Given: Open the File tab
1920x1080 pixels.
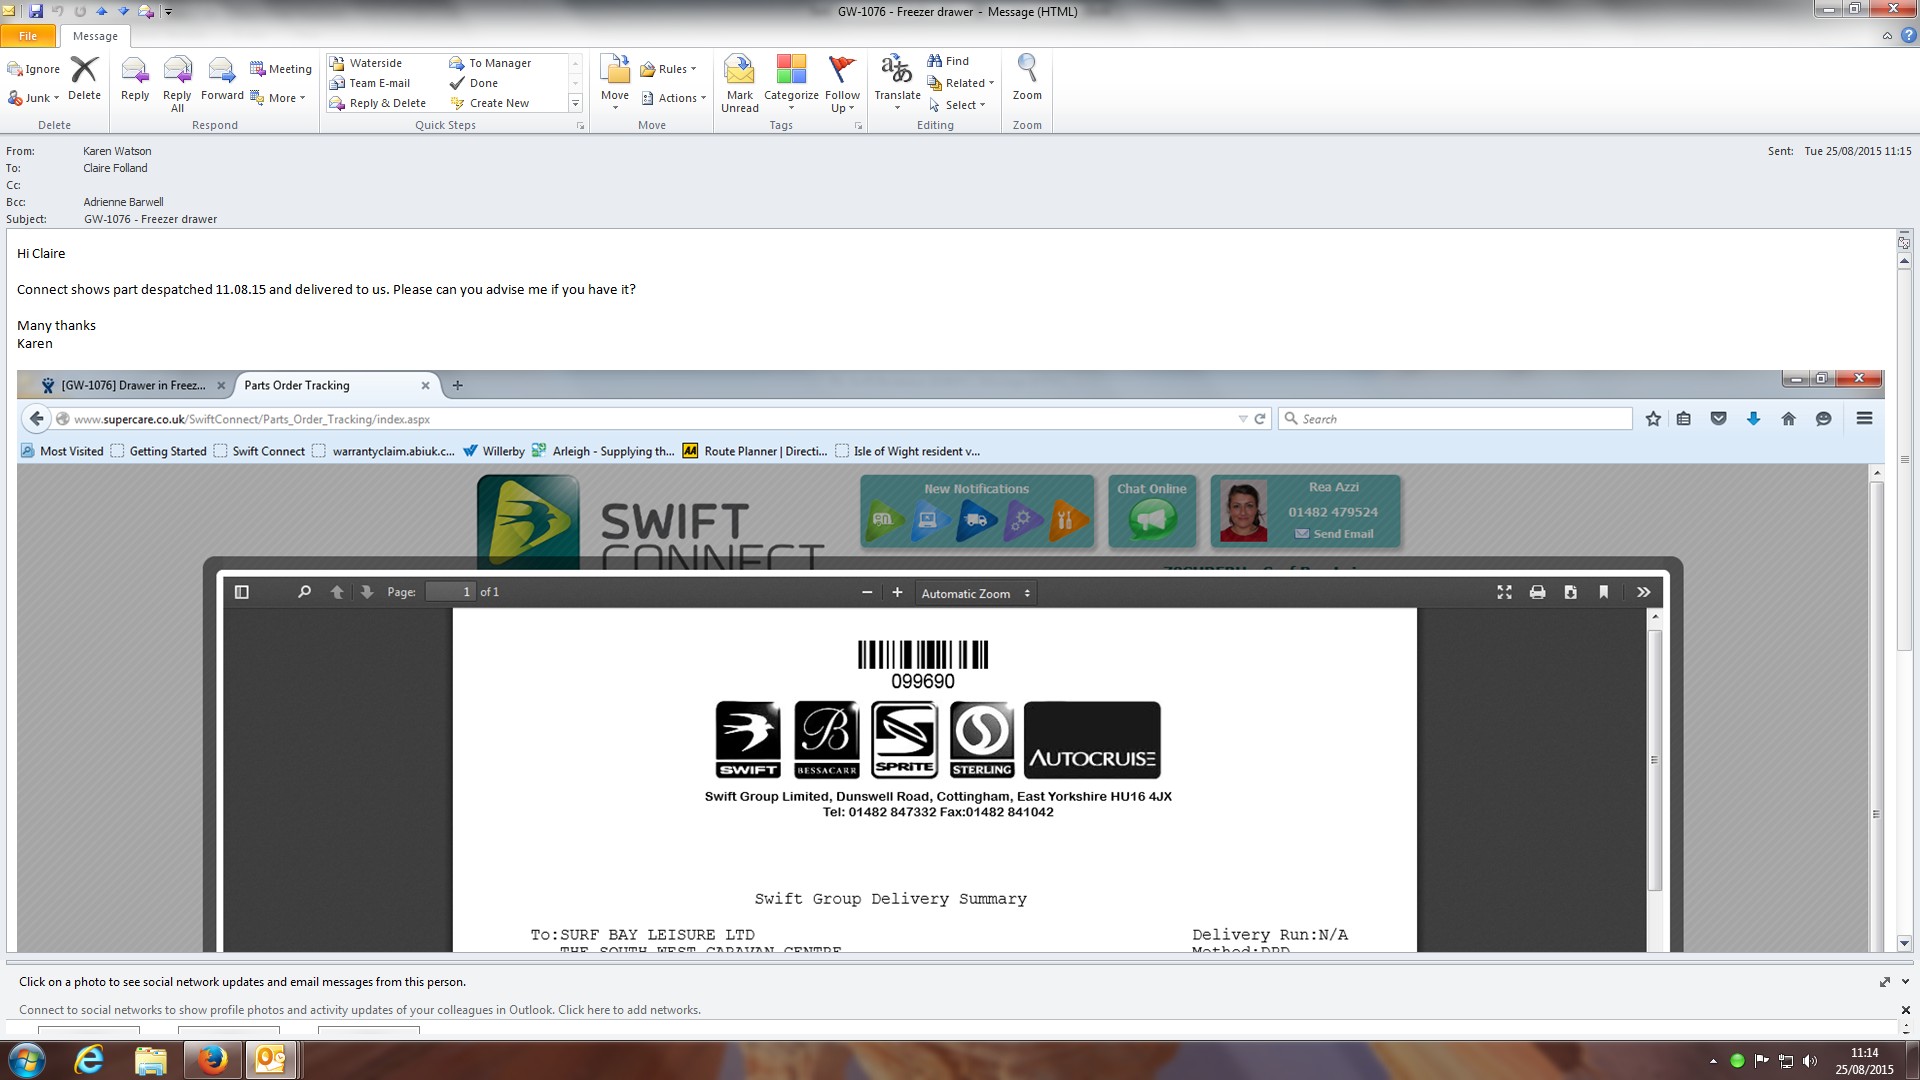Looking at the screenshot, I should (28, 36).
